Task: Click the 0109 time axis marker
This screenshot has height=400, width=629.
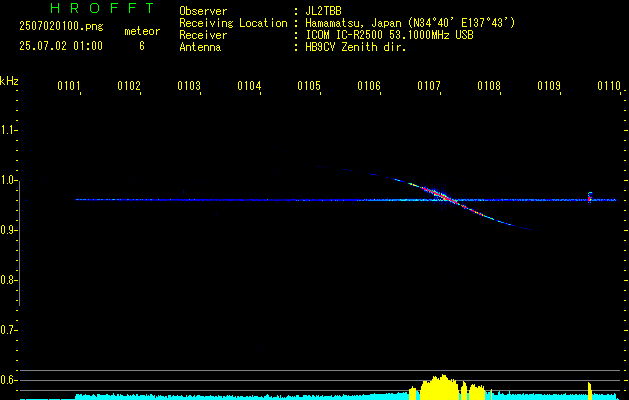Action: pyautogui.click(x=549, y=86)
